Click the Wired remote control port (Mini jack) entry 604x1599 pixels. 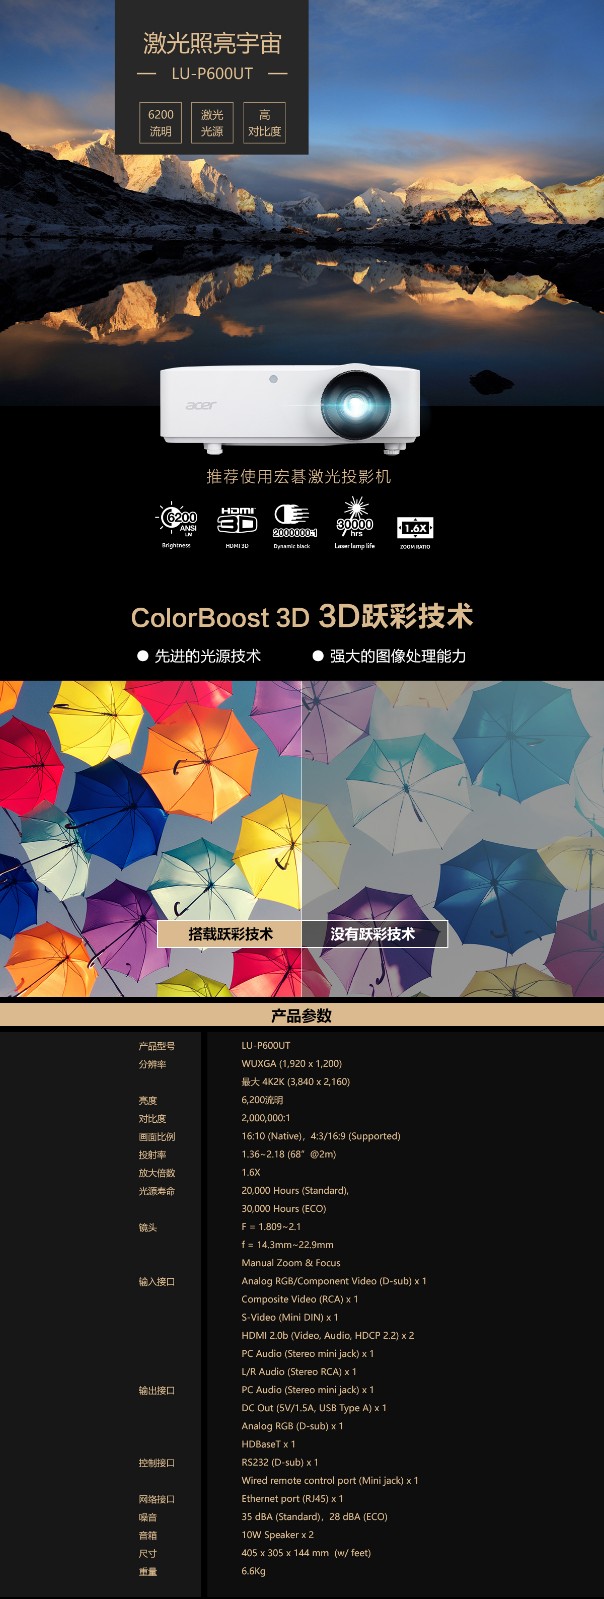click(330, 1480)
